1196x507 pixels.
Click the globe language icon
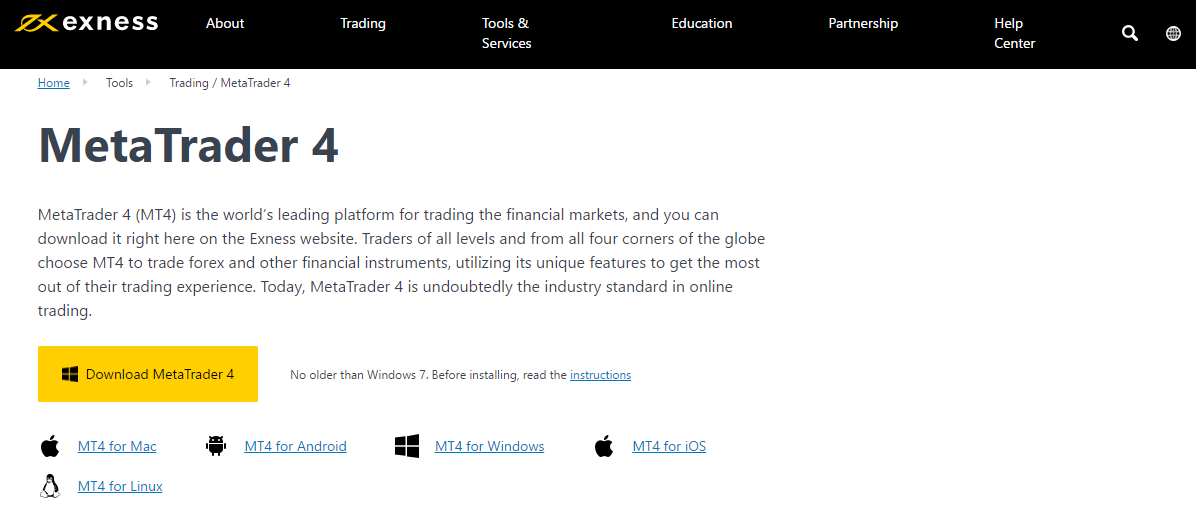tap(1173, 34)
